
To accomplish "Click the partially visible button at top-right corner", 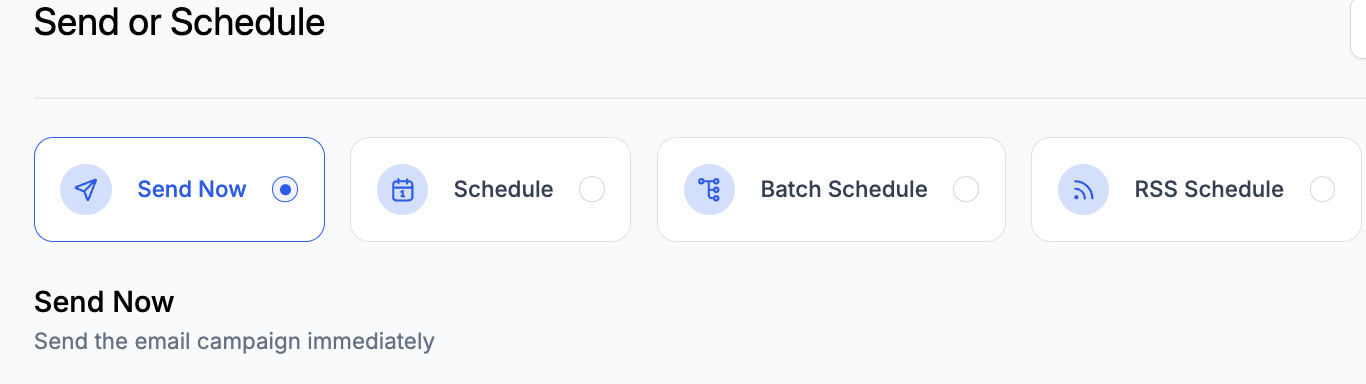I will click(1358, 31).
